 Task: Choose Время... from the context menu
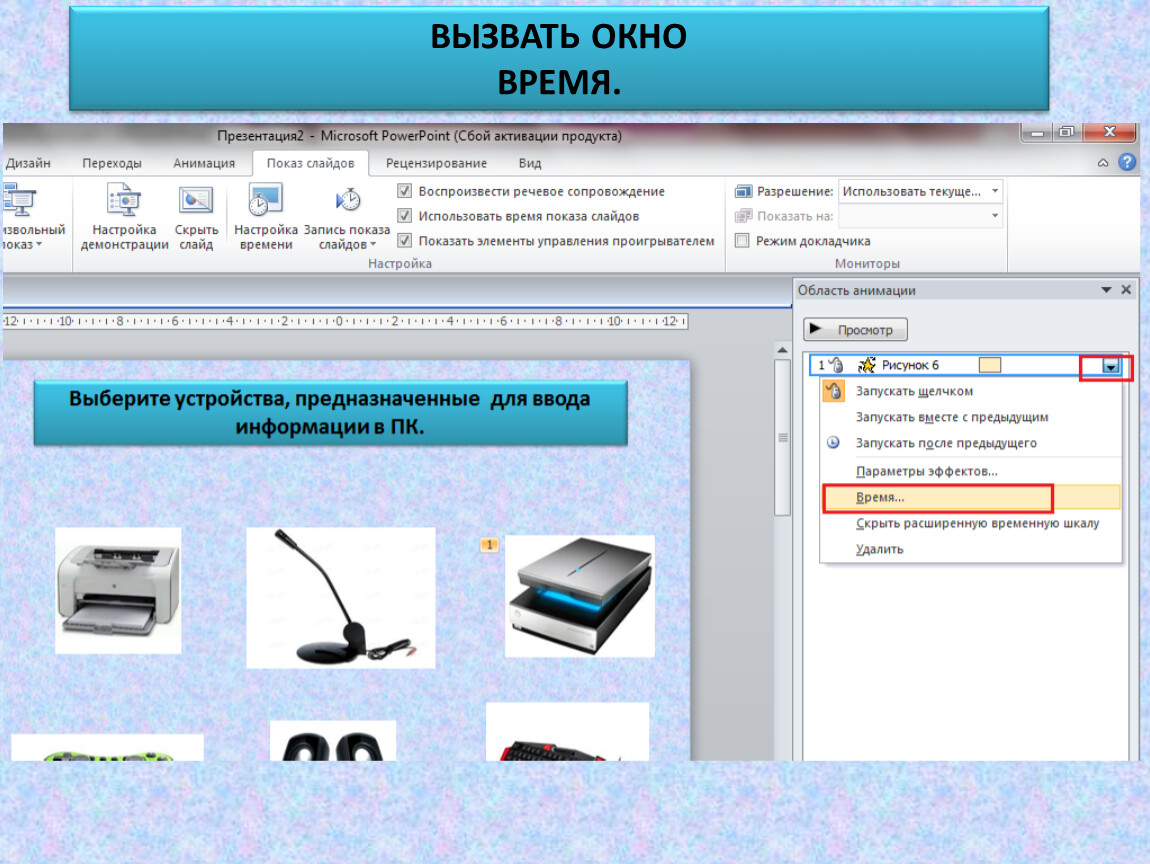coord(880,497)
